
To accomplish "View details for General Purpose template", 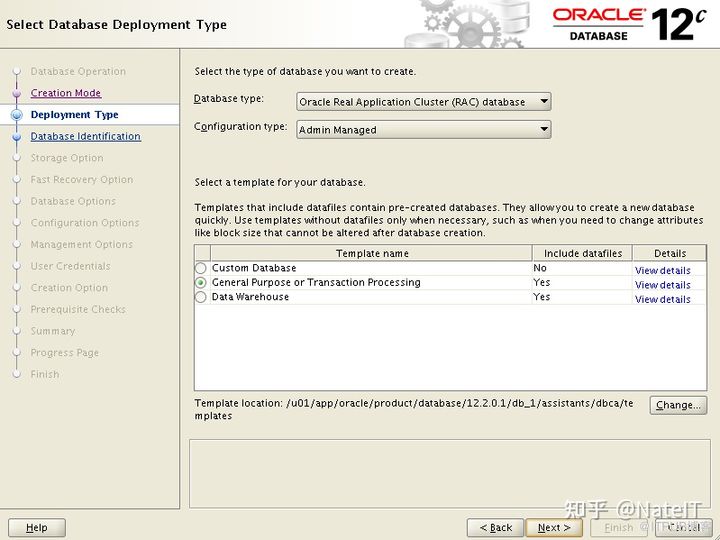I will tap(663, 285).
